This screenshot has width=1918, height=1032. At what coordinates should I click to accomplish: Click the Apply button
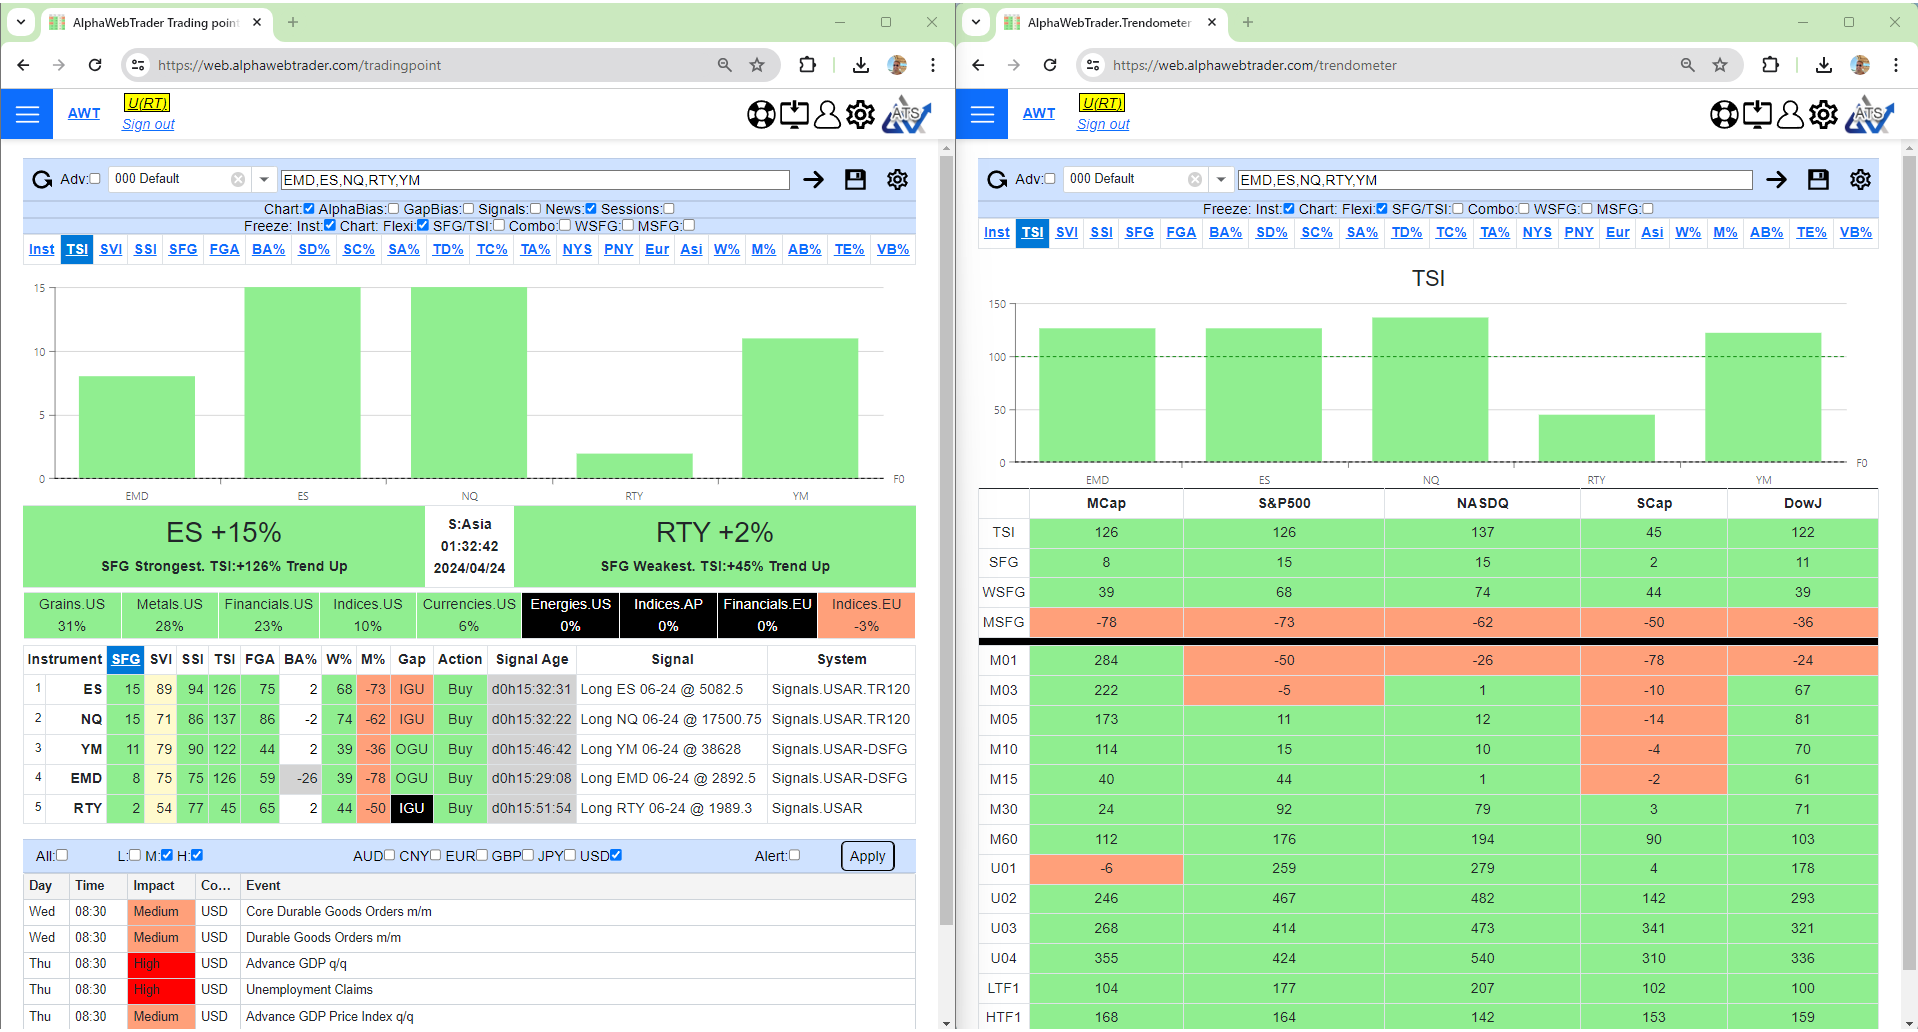867,856
